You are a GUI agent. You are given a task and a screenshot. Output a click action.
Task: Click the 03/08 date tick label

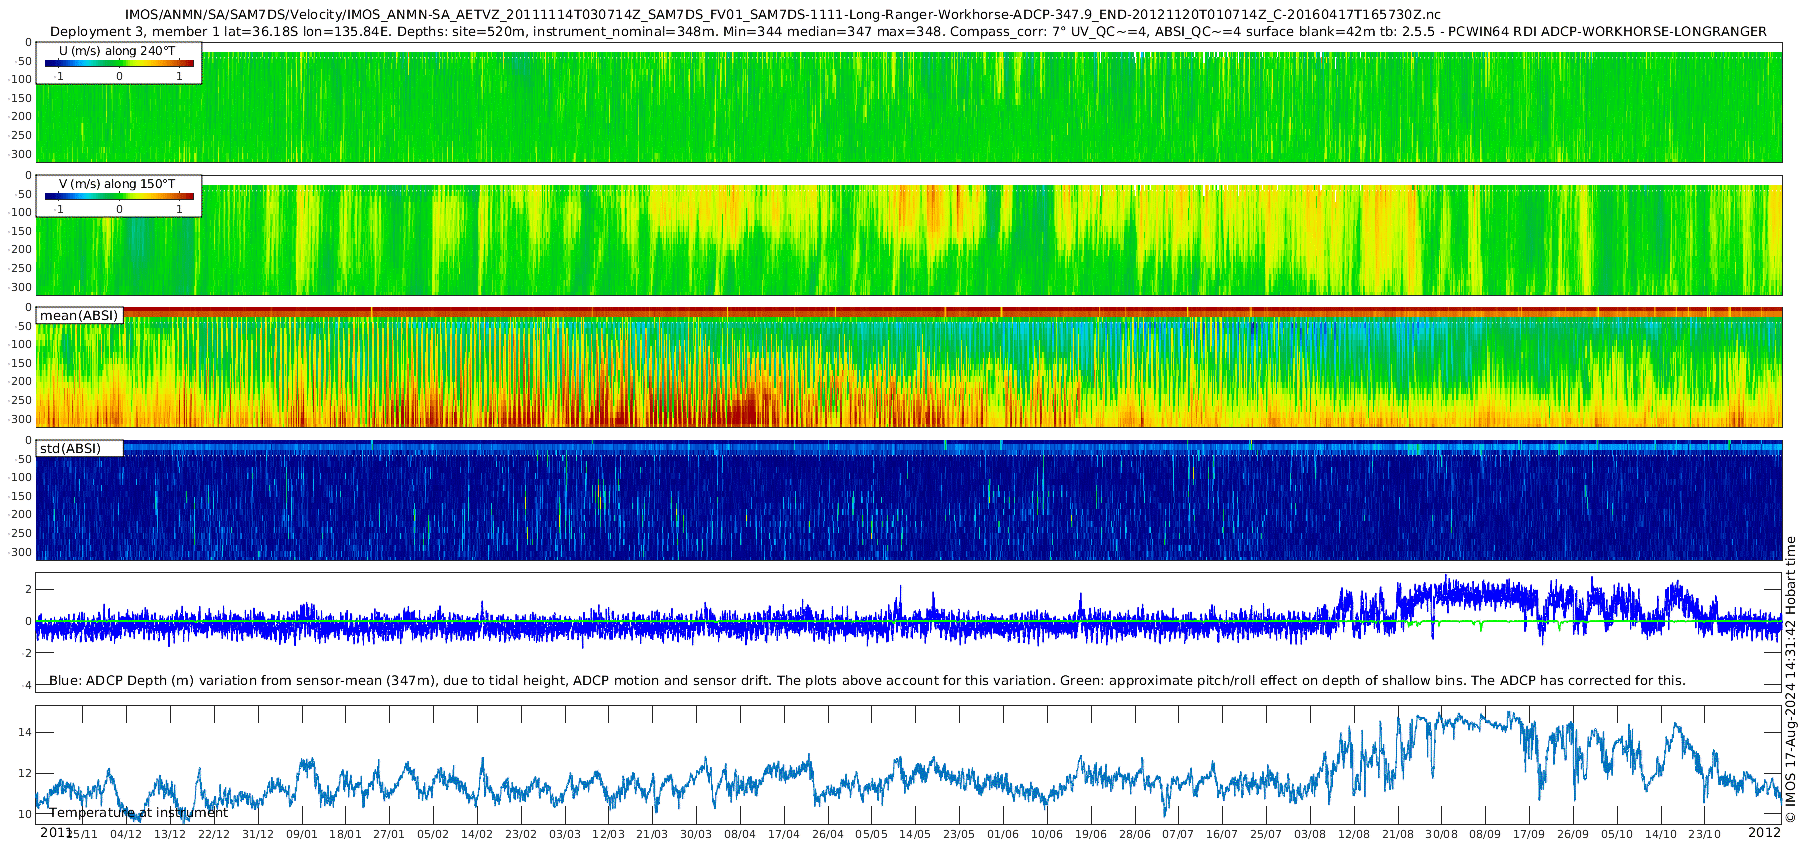click(x=1310, y=834)
